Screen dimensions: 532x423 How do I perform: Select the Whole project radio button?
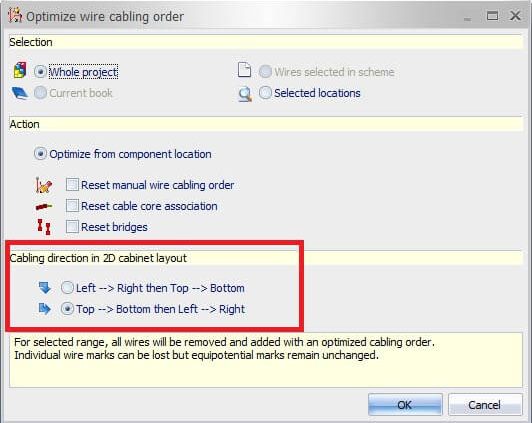pyautogui.click(x=40, y=72)
